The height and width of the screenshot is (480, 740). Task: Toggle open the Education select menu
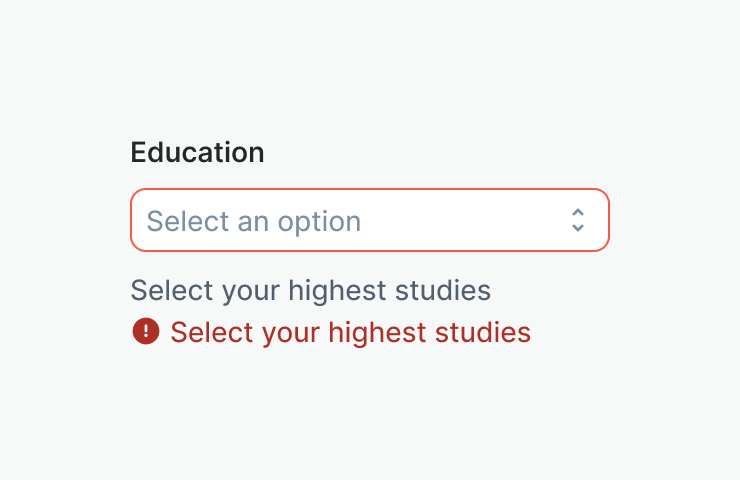click(x=369, y=220)
